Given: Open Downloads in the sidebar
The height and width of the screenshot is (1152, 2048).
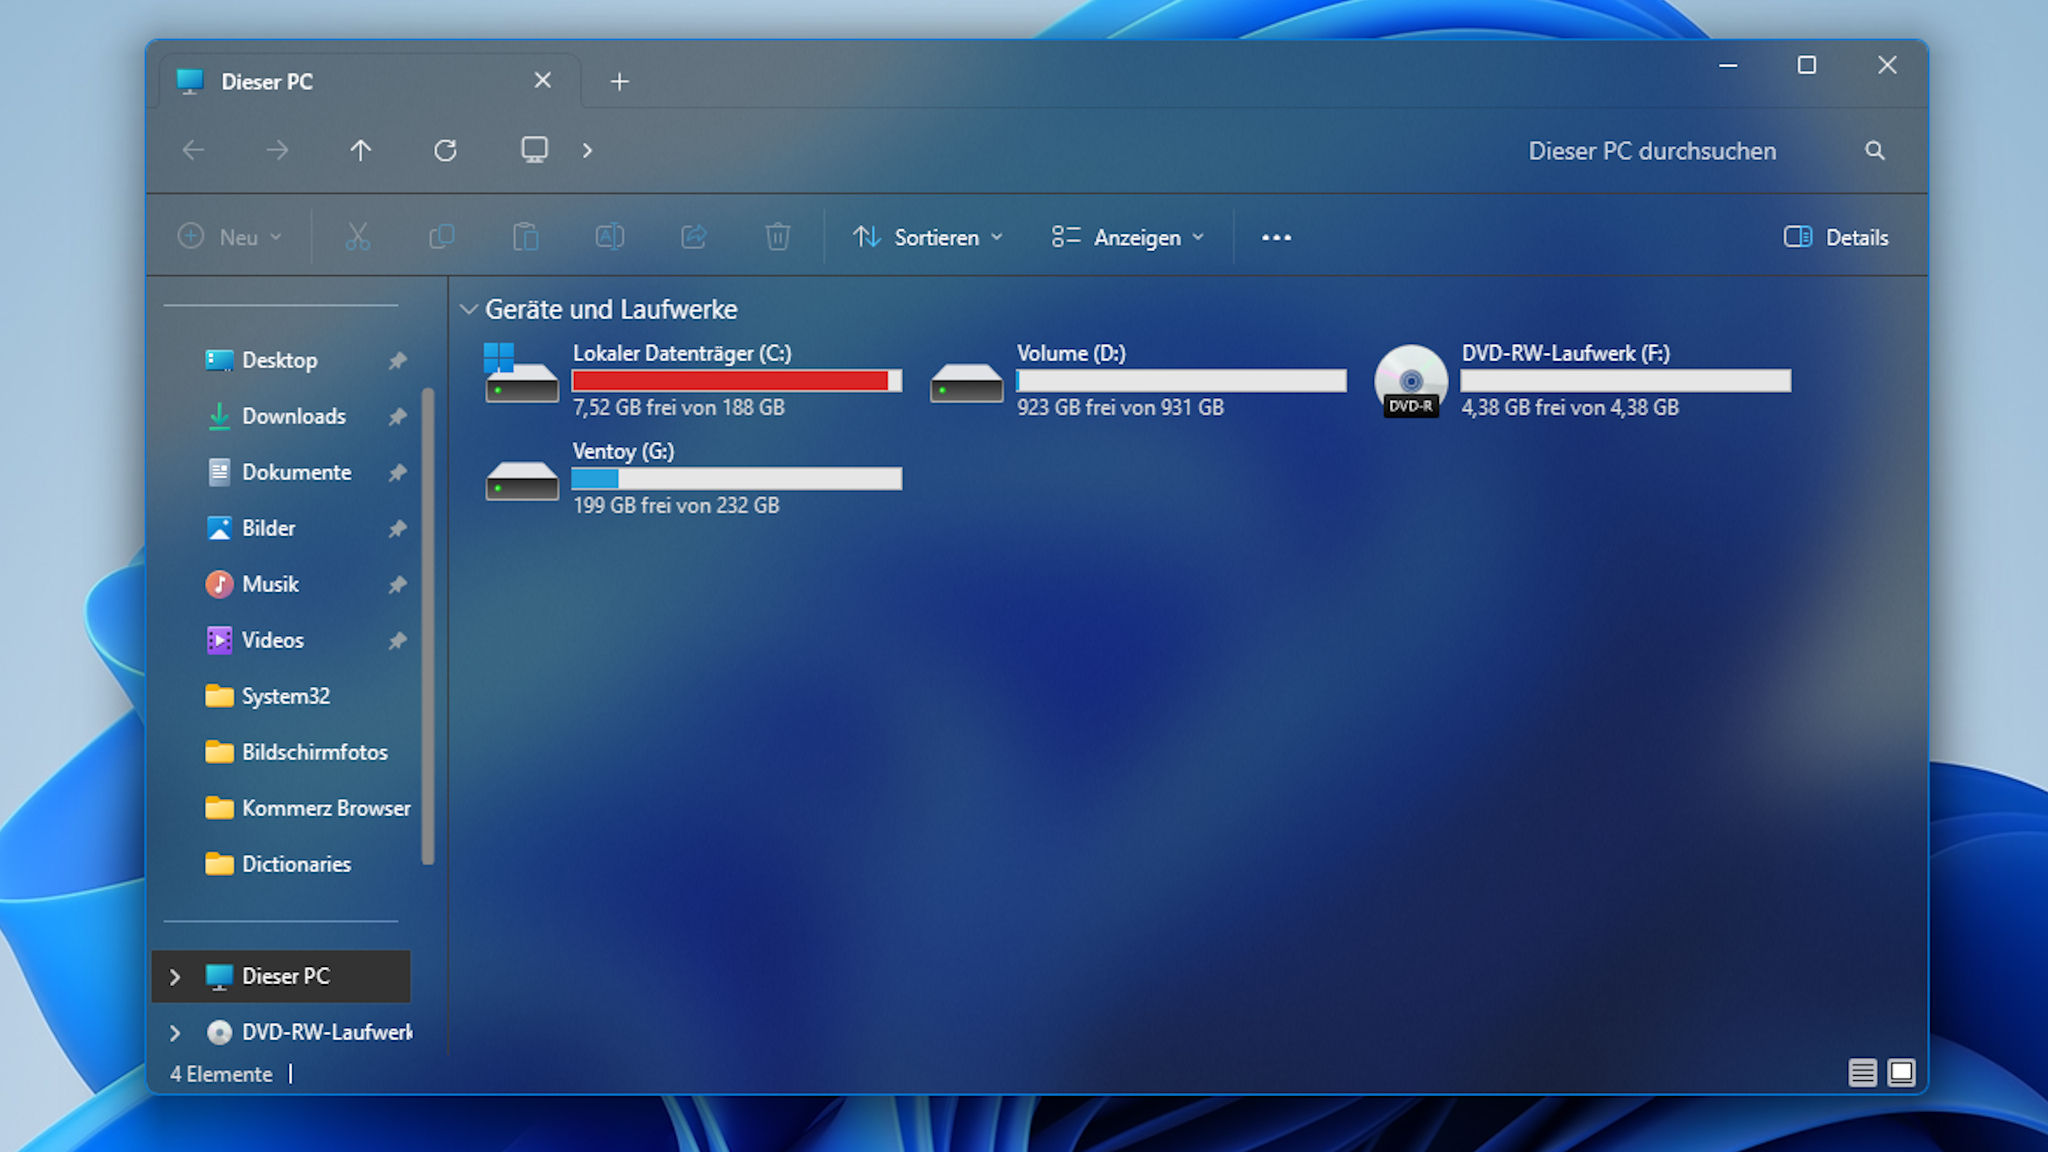Looking at the screenshot, I should (x=293, y=416).
